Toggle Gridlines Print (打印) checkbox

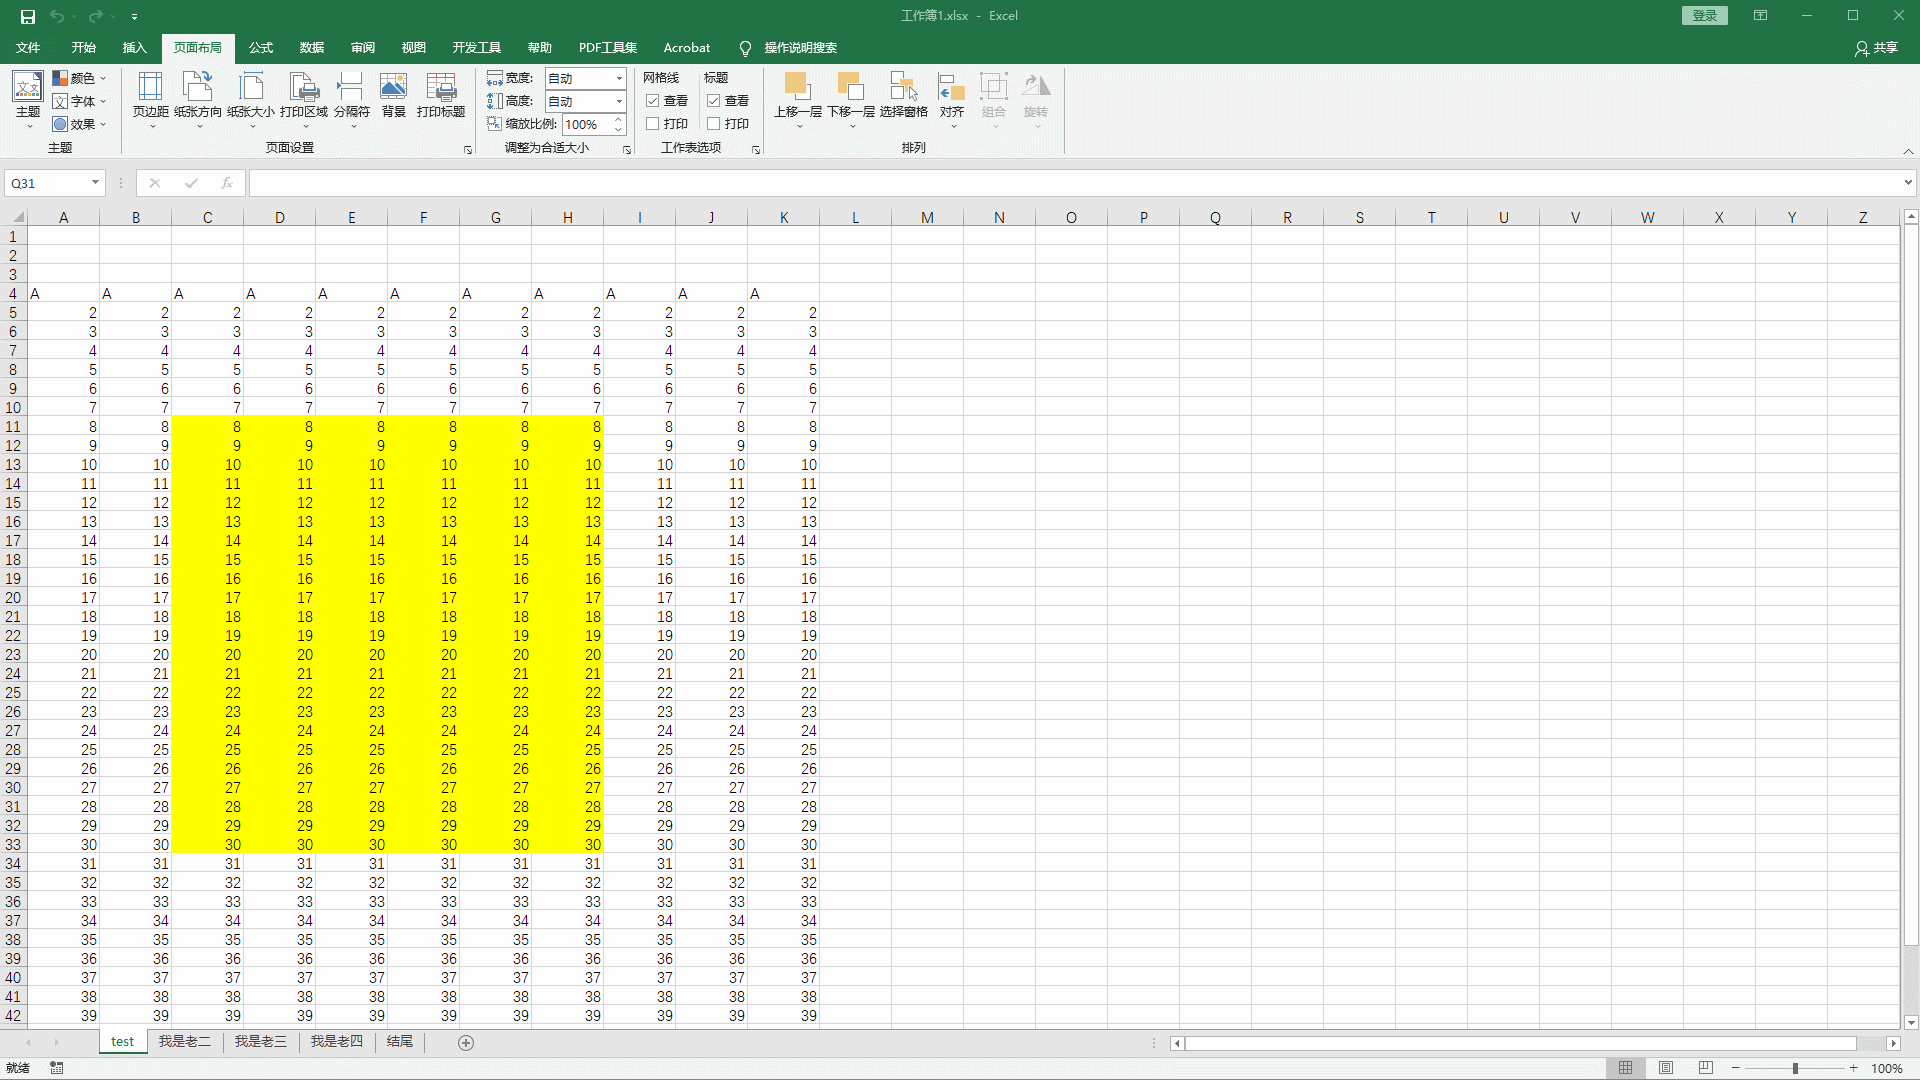[x=652, y=124]
